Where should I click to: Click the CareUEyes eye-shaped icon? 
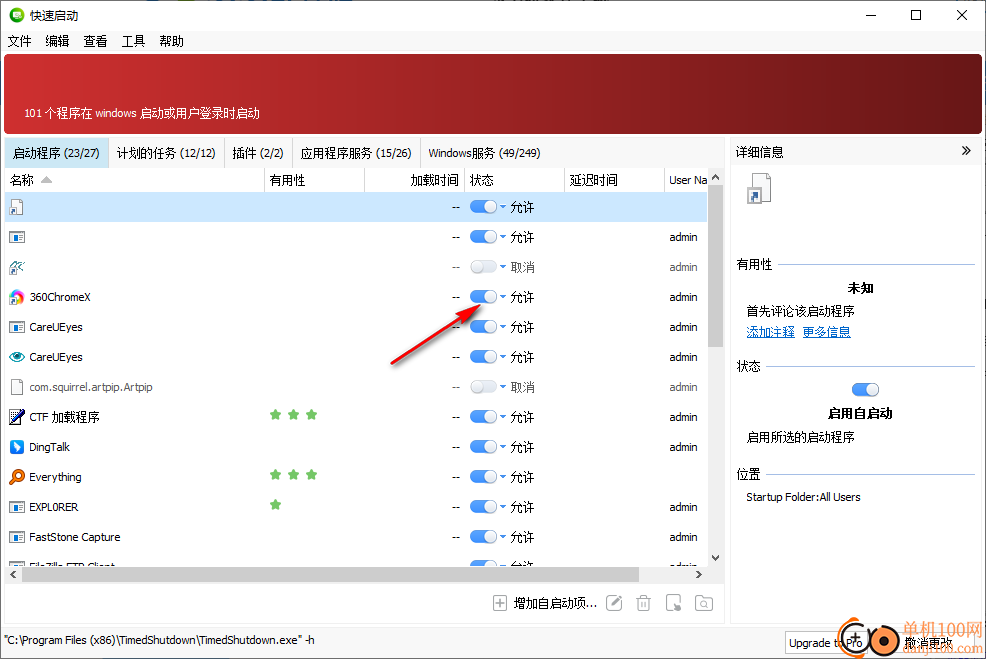tap(17, 357)
